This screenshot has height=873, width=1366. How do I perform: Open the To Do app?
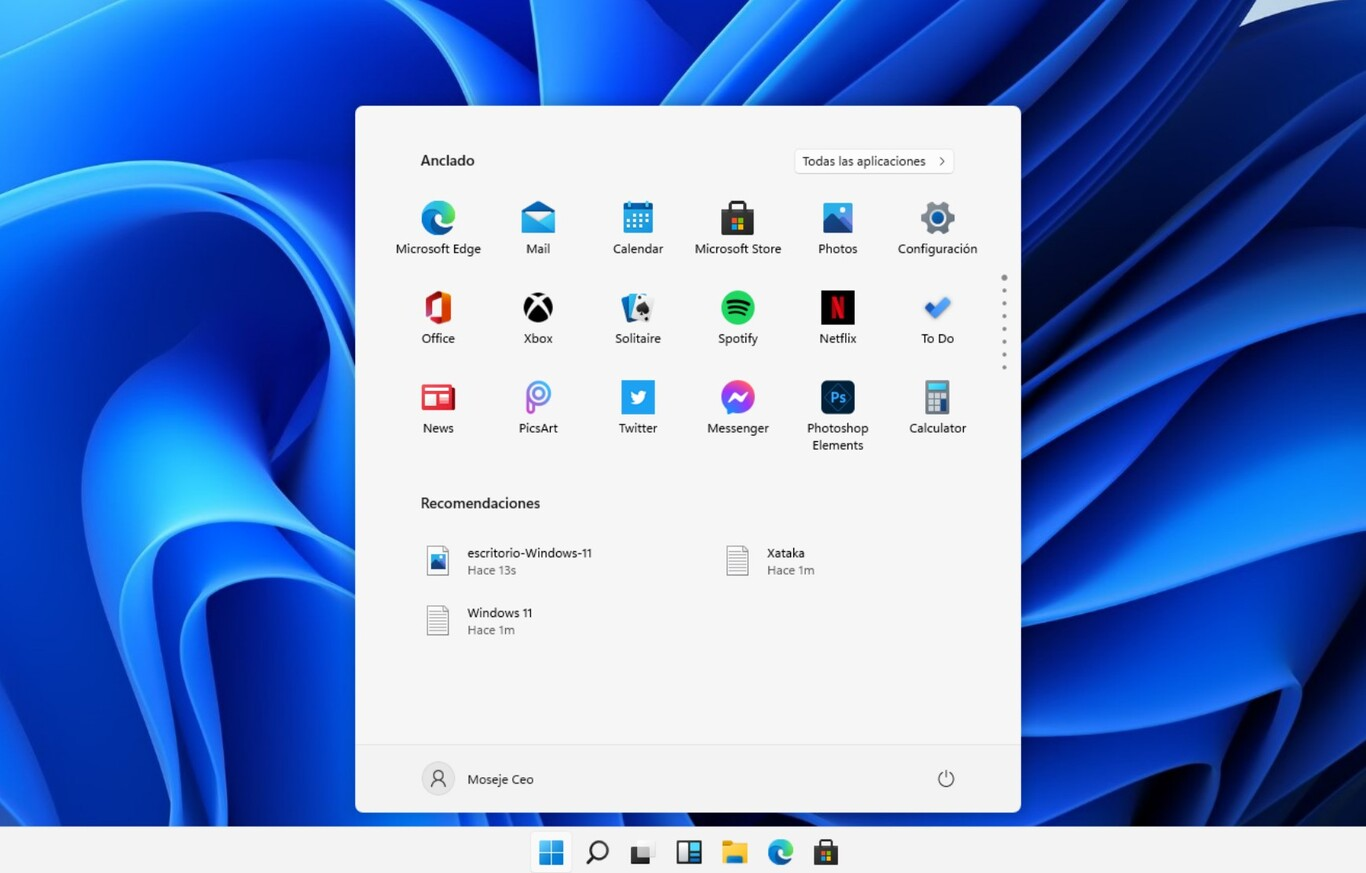click(x=937, y=318)
